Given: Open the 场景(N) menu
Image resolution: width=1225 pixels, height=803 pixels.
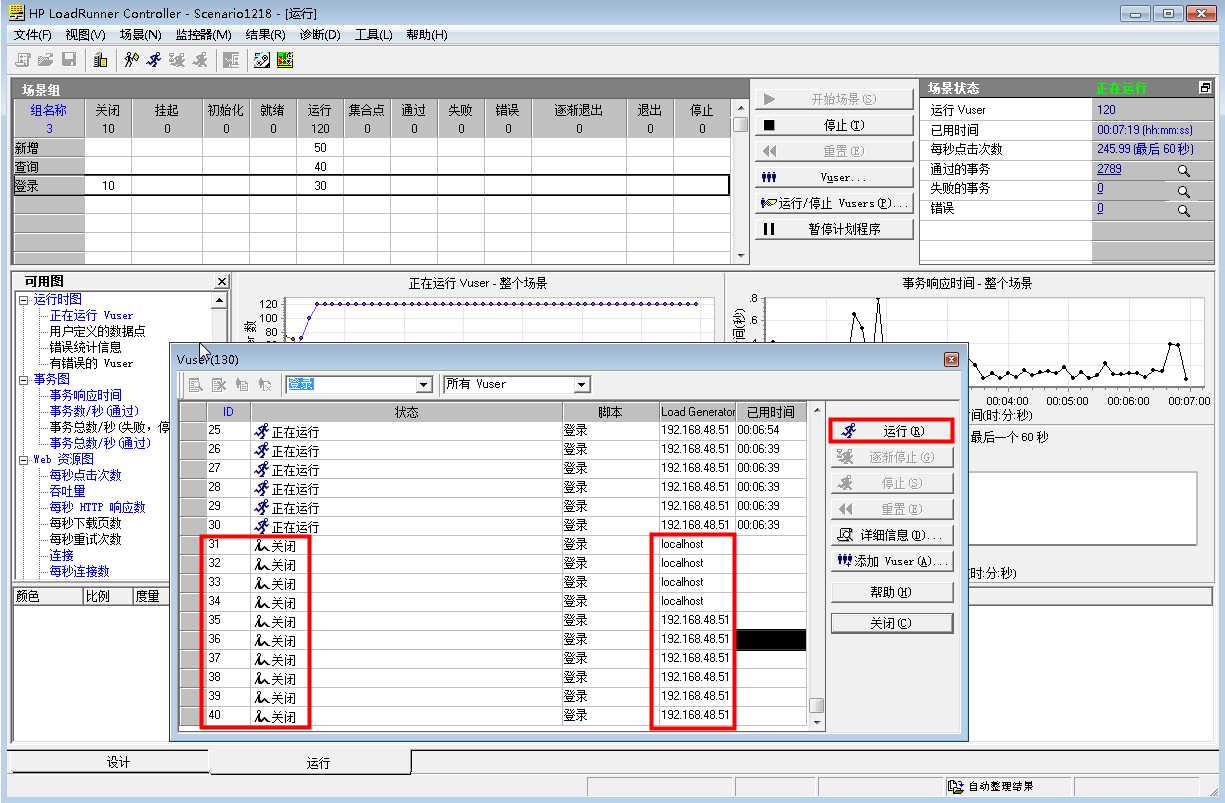Looking at the screenshot, I should click(x=140, y=35).
